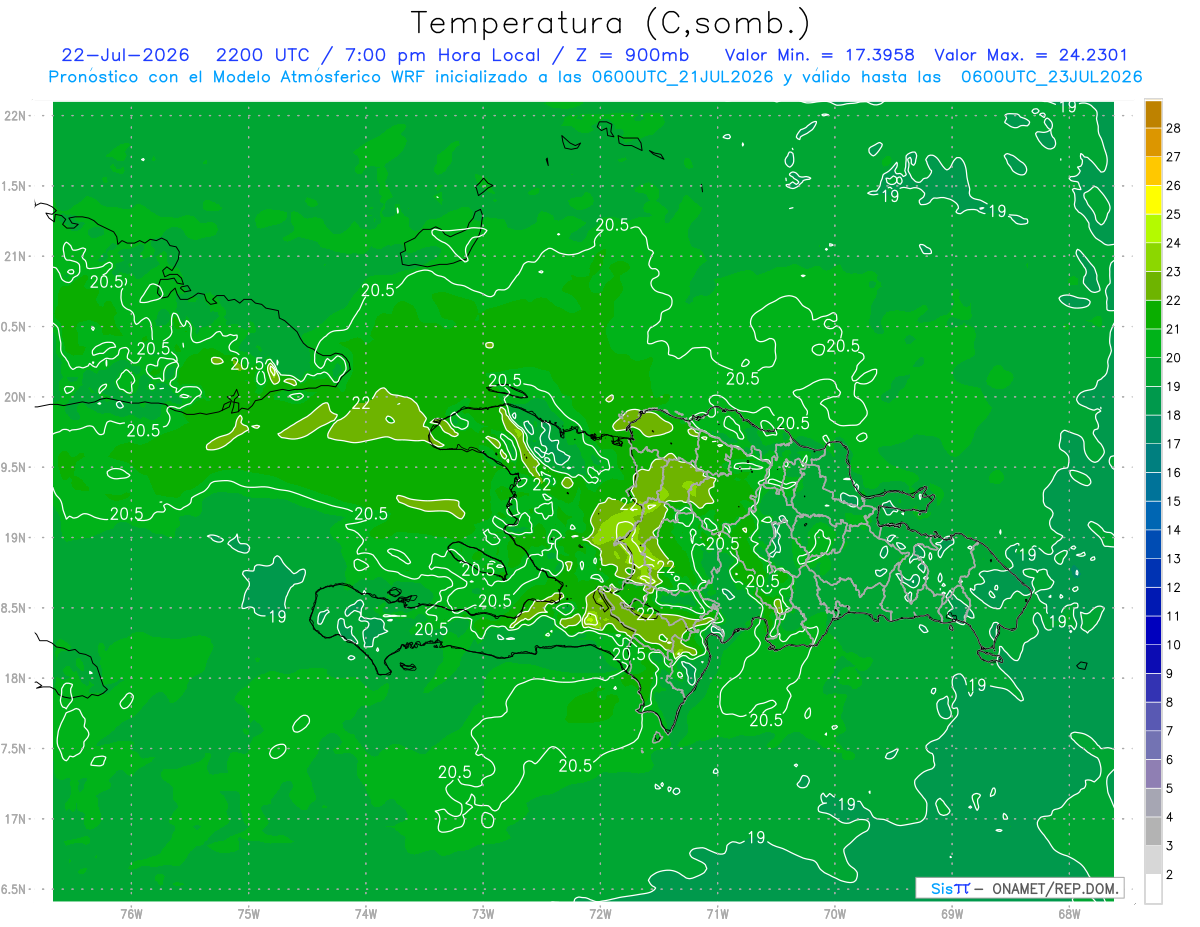This screenshot has width=1200, height=927.
Task: Click the "8.5N" latitude axis label
Action: pyautogui.click(x=15, y=609)
